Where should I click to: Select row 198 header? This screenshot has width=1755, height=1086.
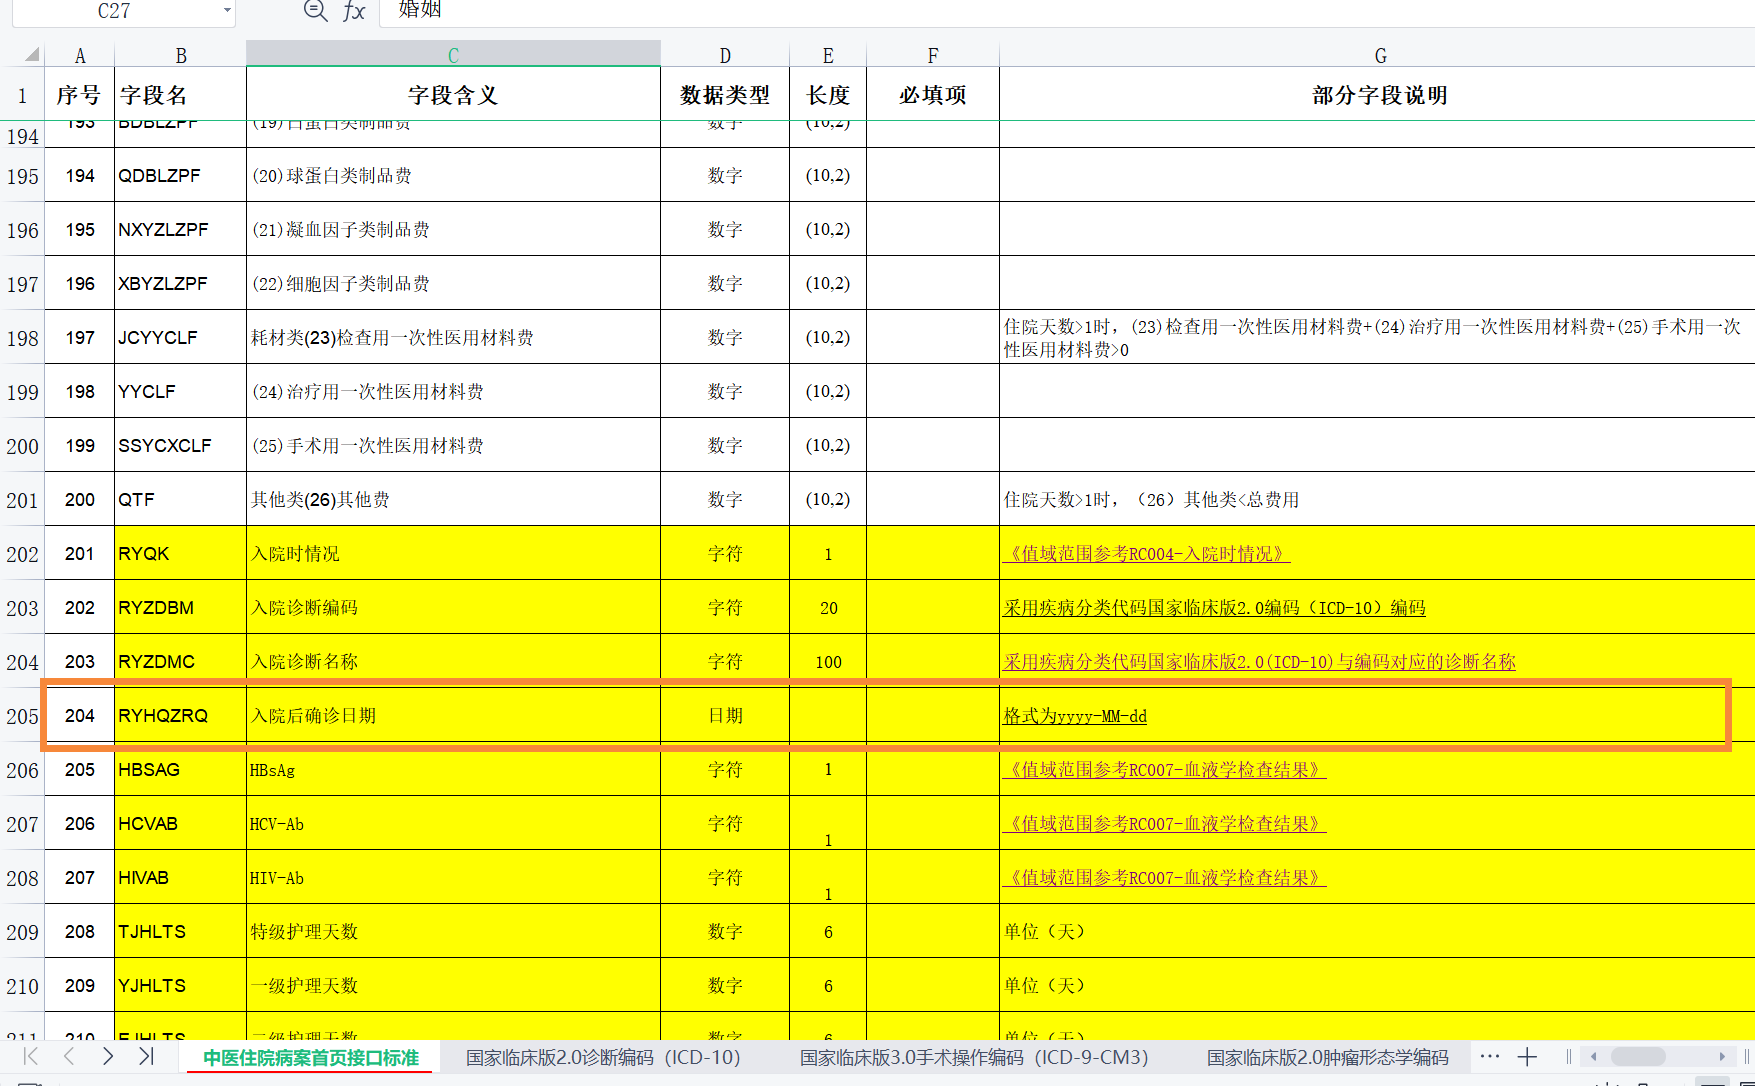point(22,338)
